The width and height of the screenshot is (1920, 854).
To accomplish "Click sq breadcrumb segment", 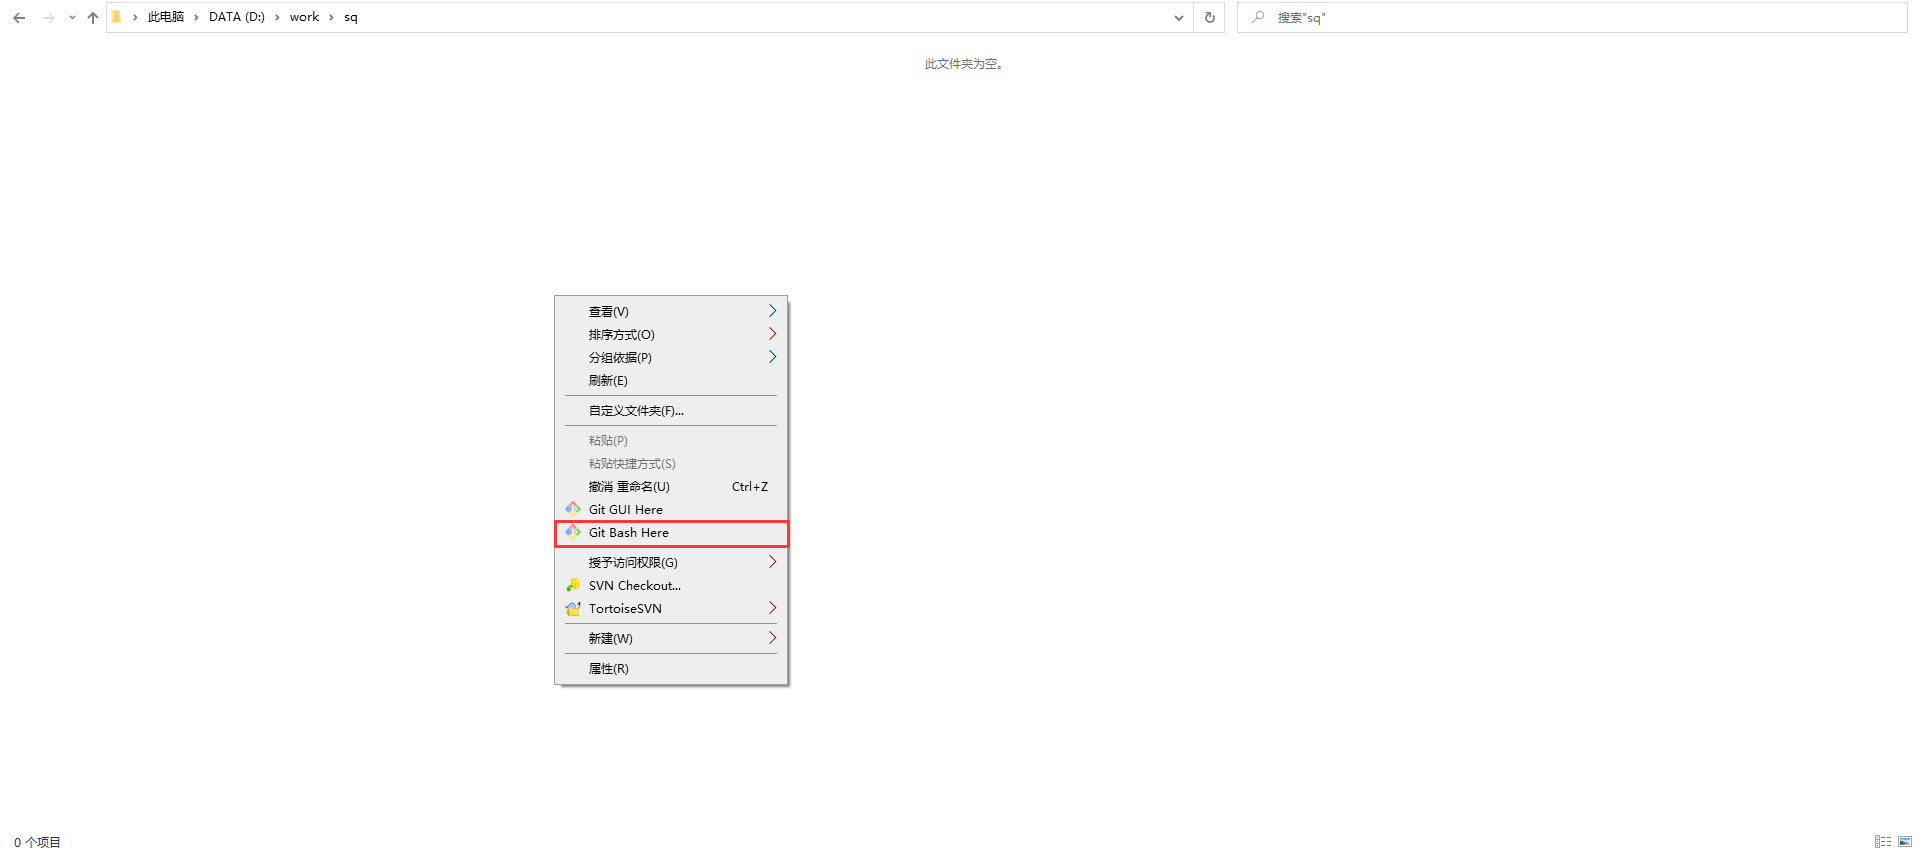I will tap(351, 17).
